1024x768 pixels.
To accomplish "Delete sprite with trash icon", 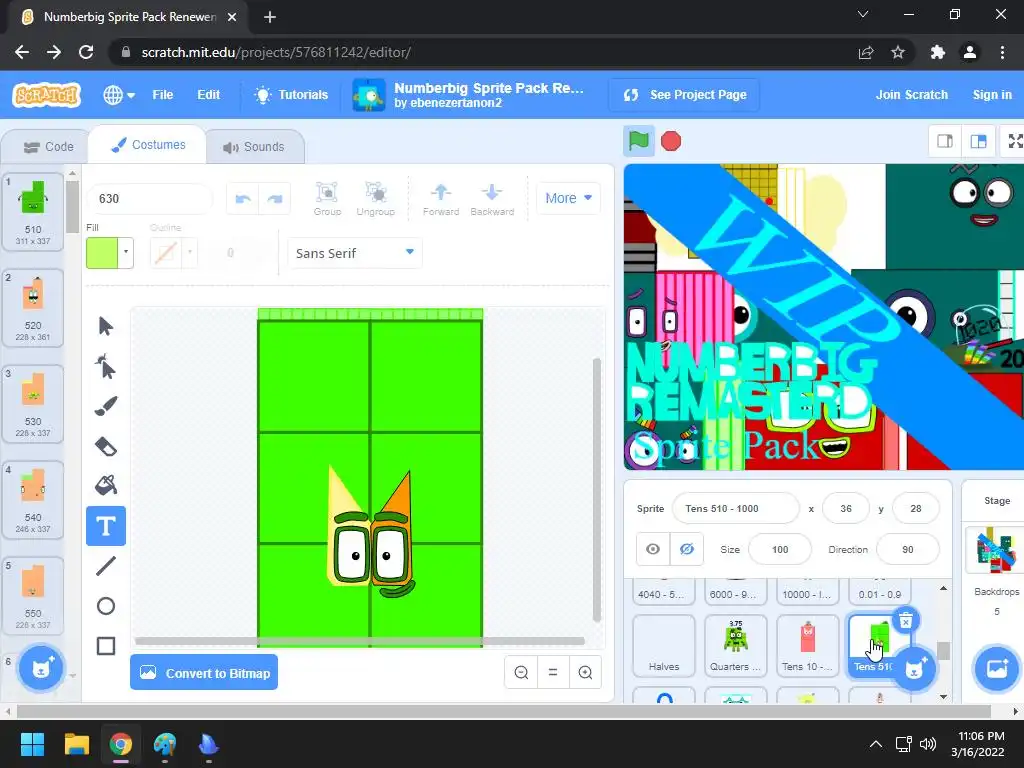I will (906, 620).
